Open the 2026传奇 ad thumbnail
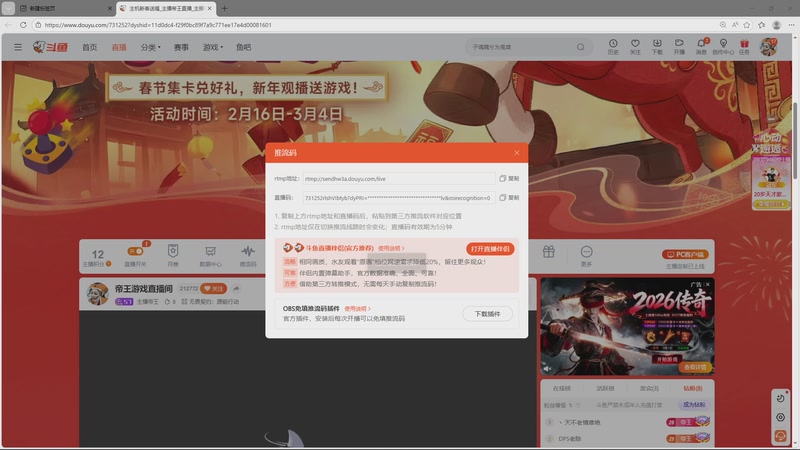The image size is (800, 450). pyautogui.click(x=627, y=327)
